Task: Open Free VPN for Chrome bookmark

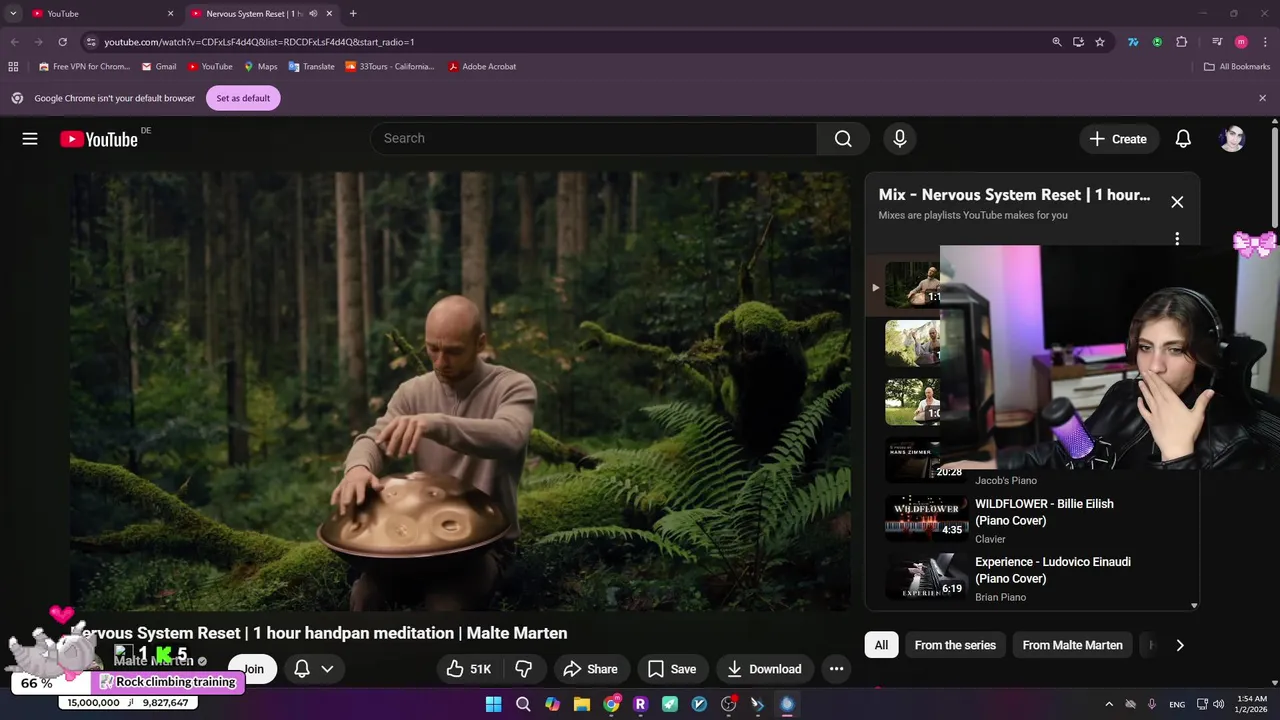Action: click(84, 67)
